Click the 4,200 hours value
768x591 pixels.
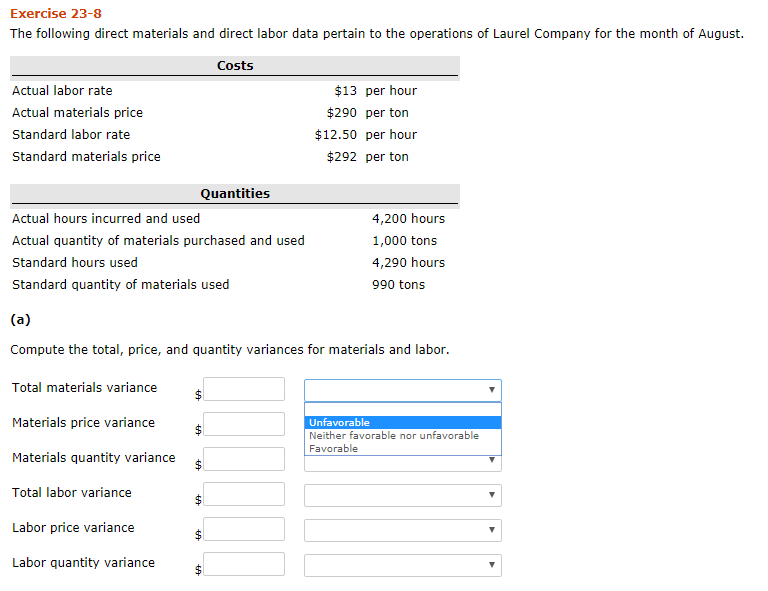pos(408,219)
